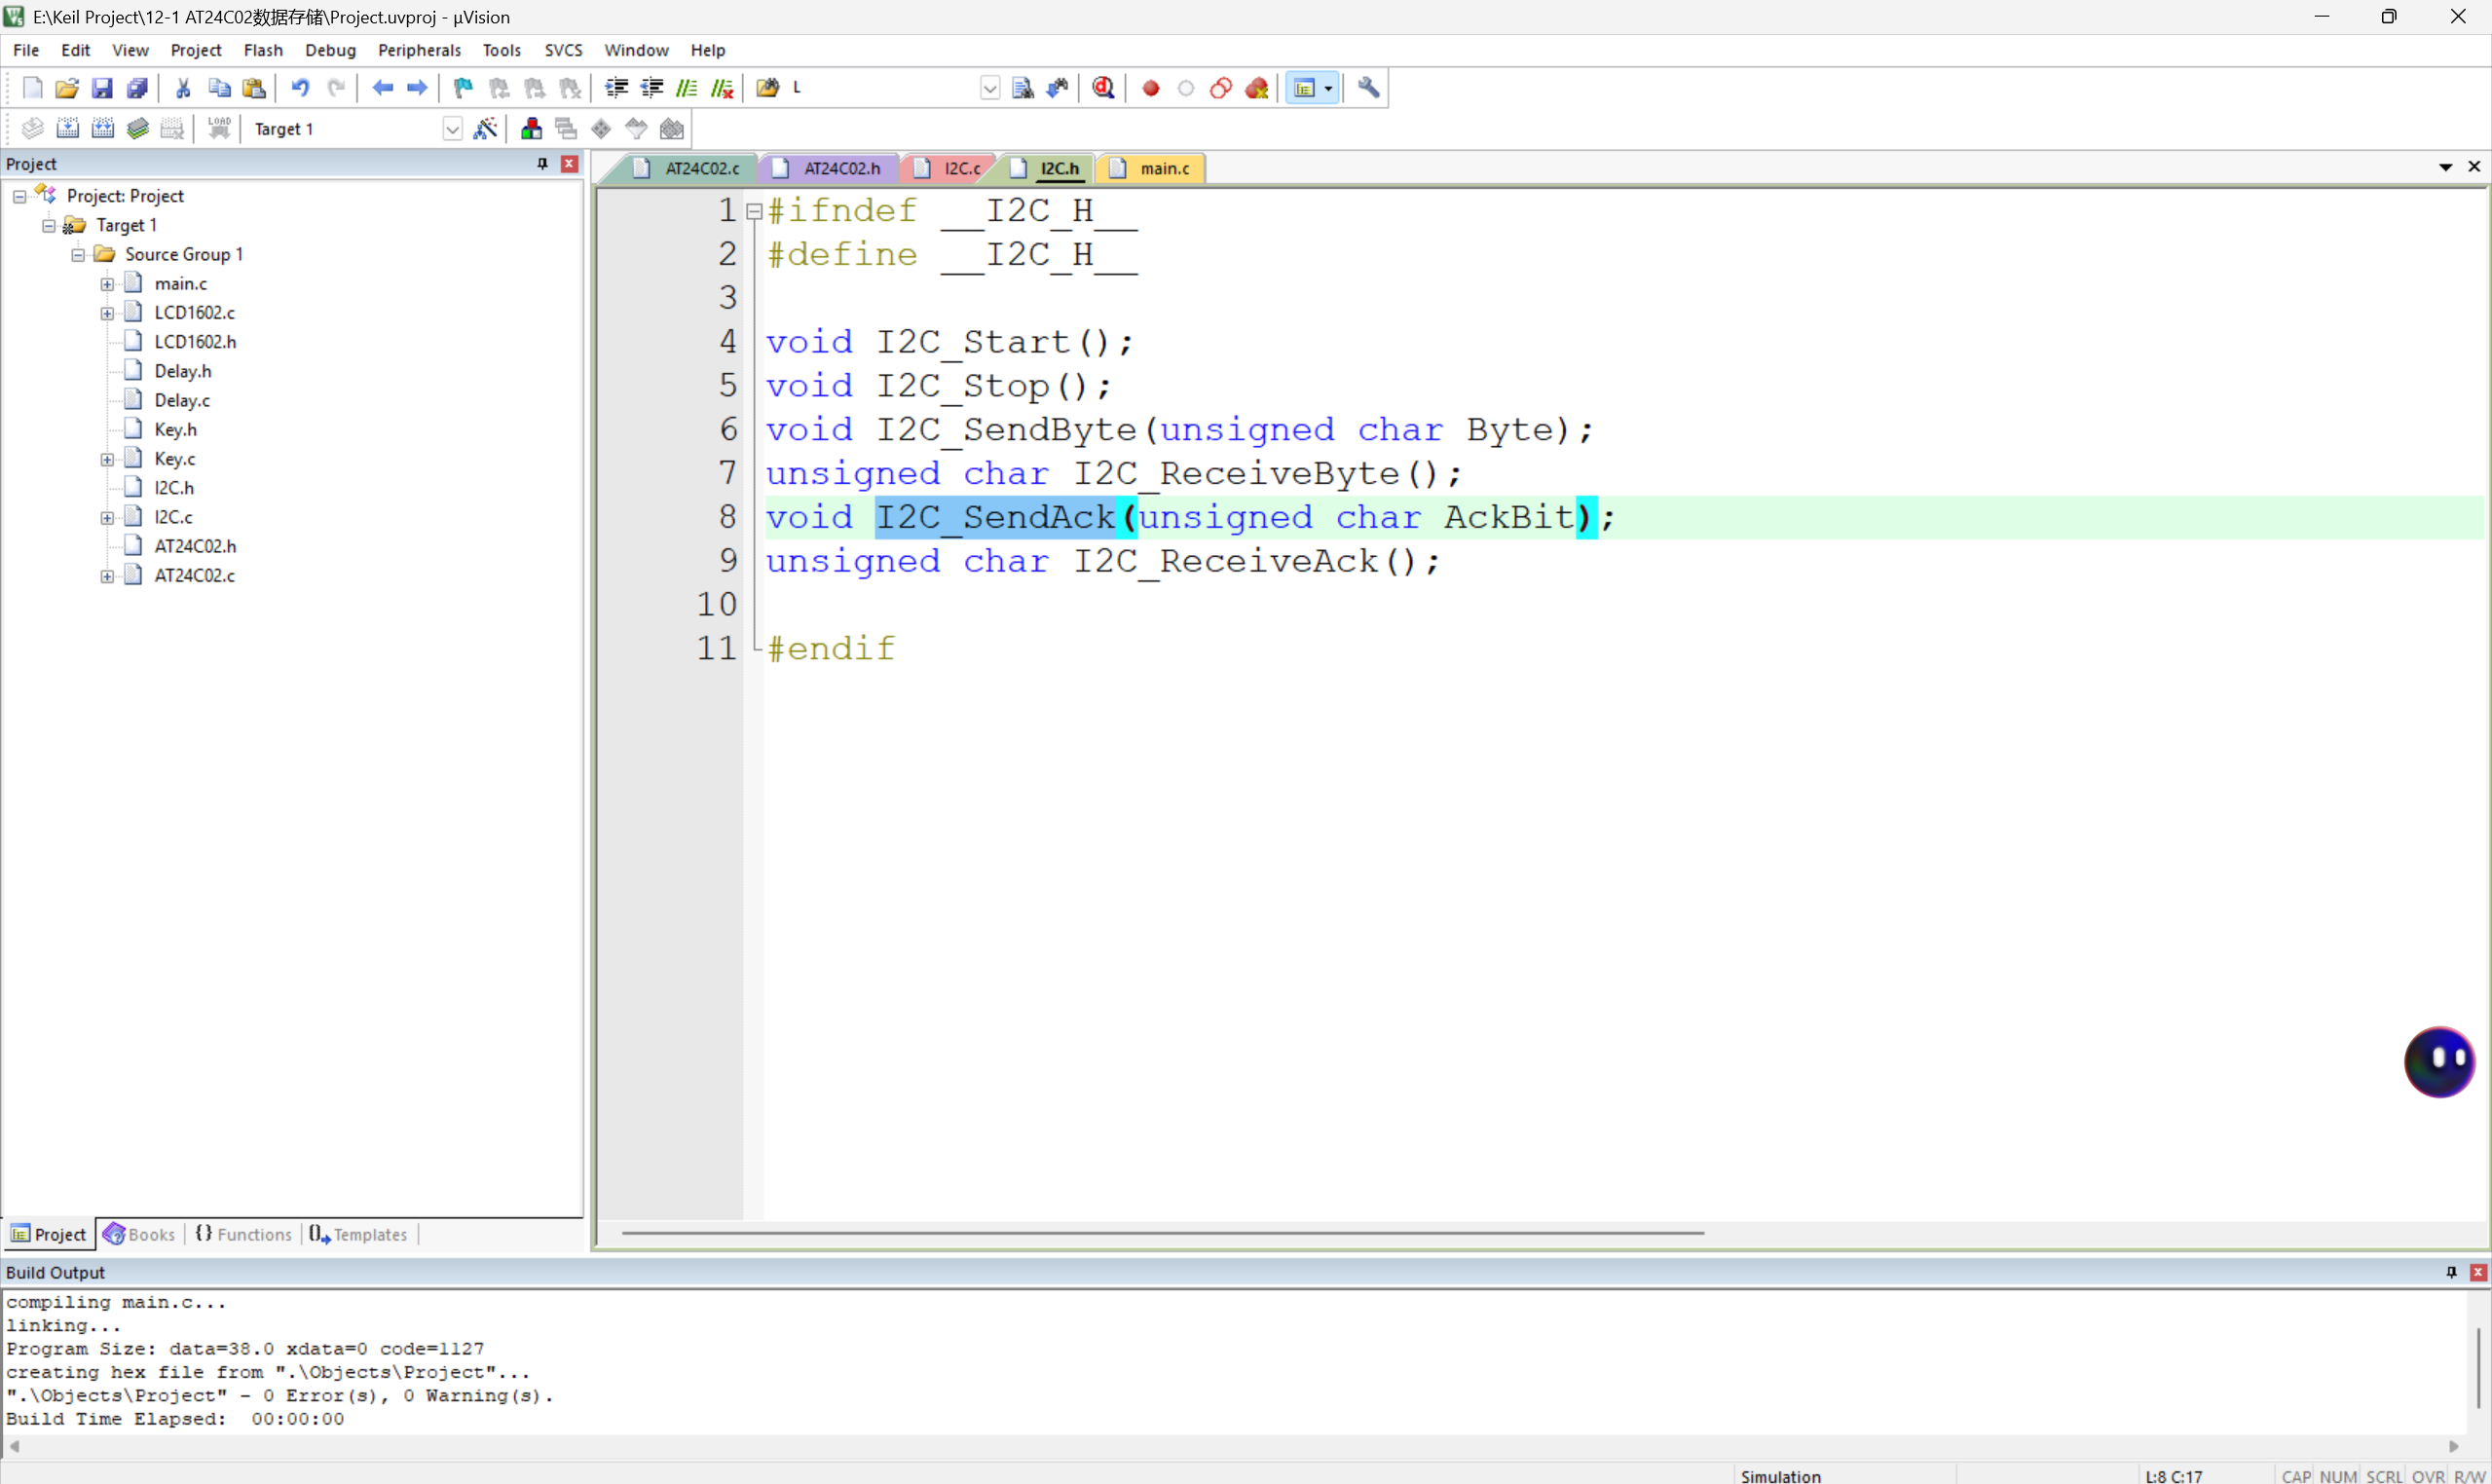Start the Debug Session magnifier icon
Image resolution: width=2492 pixels, height=1484 pixels.
[1103, 88]
